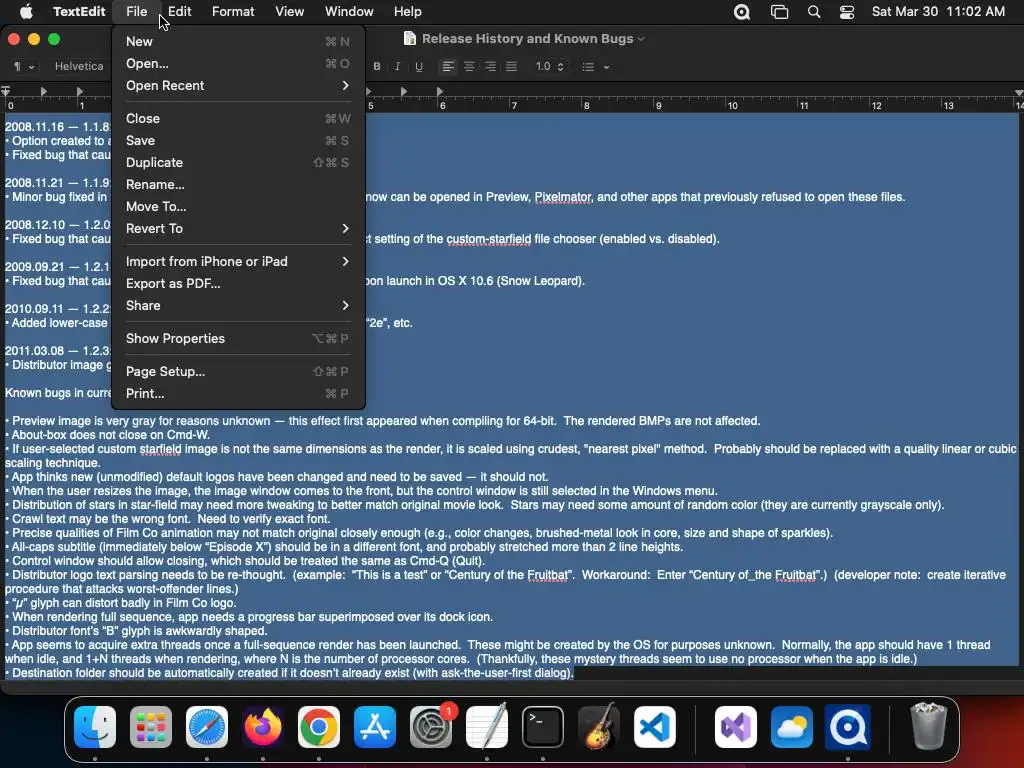Image resolution: width=1024 pixels, height=768 pixels.
Task: Click the ruler mark labeled 10
Action: [x=733, y=105]
